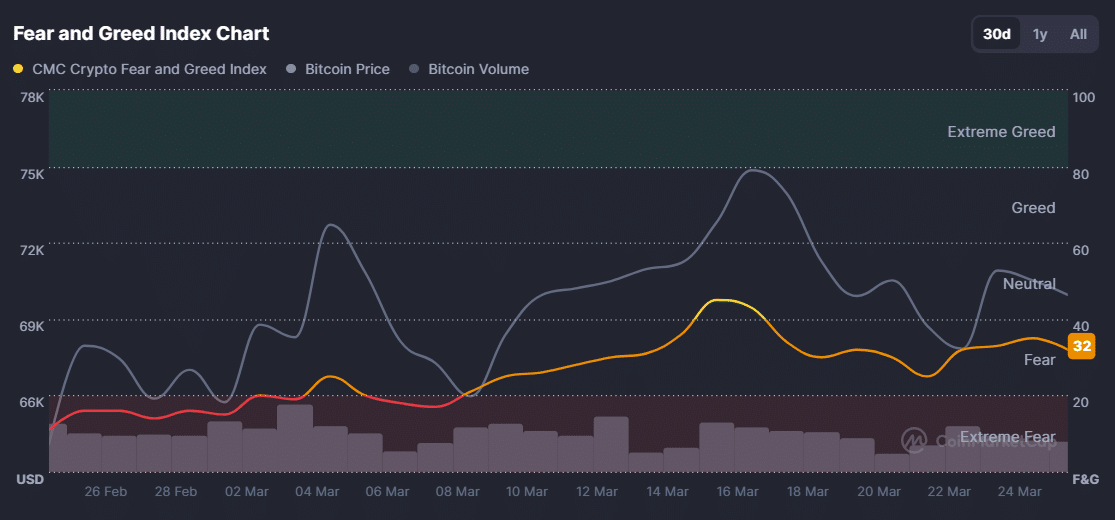Image resolution: width=1115 pixels, height=520 pixels.
Task: Click the orange 32 current value badge
Action: click(x=1081, y=347)
